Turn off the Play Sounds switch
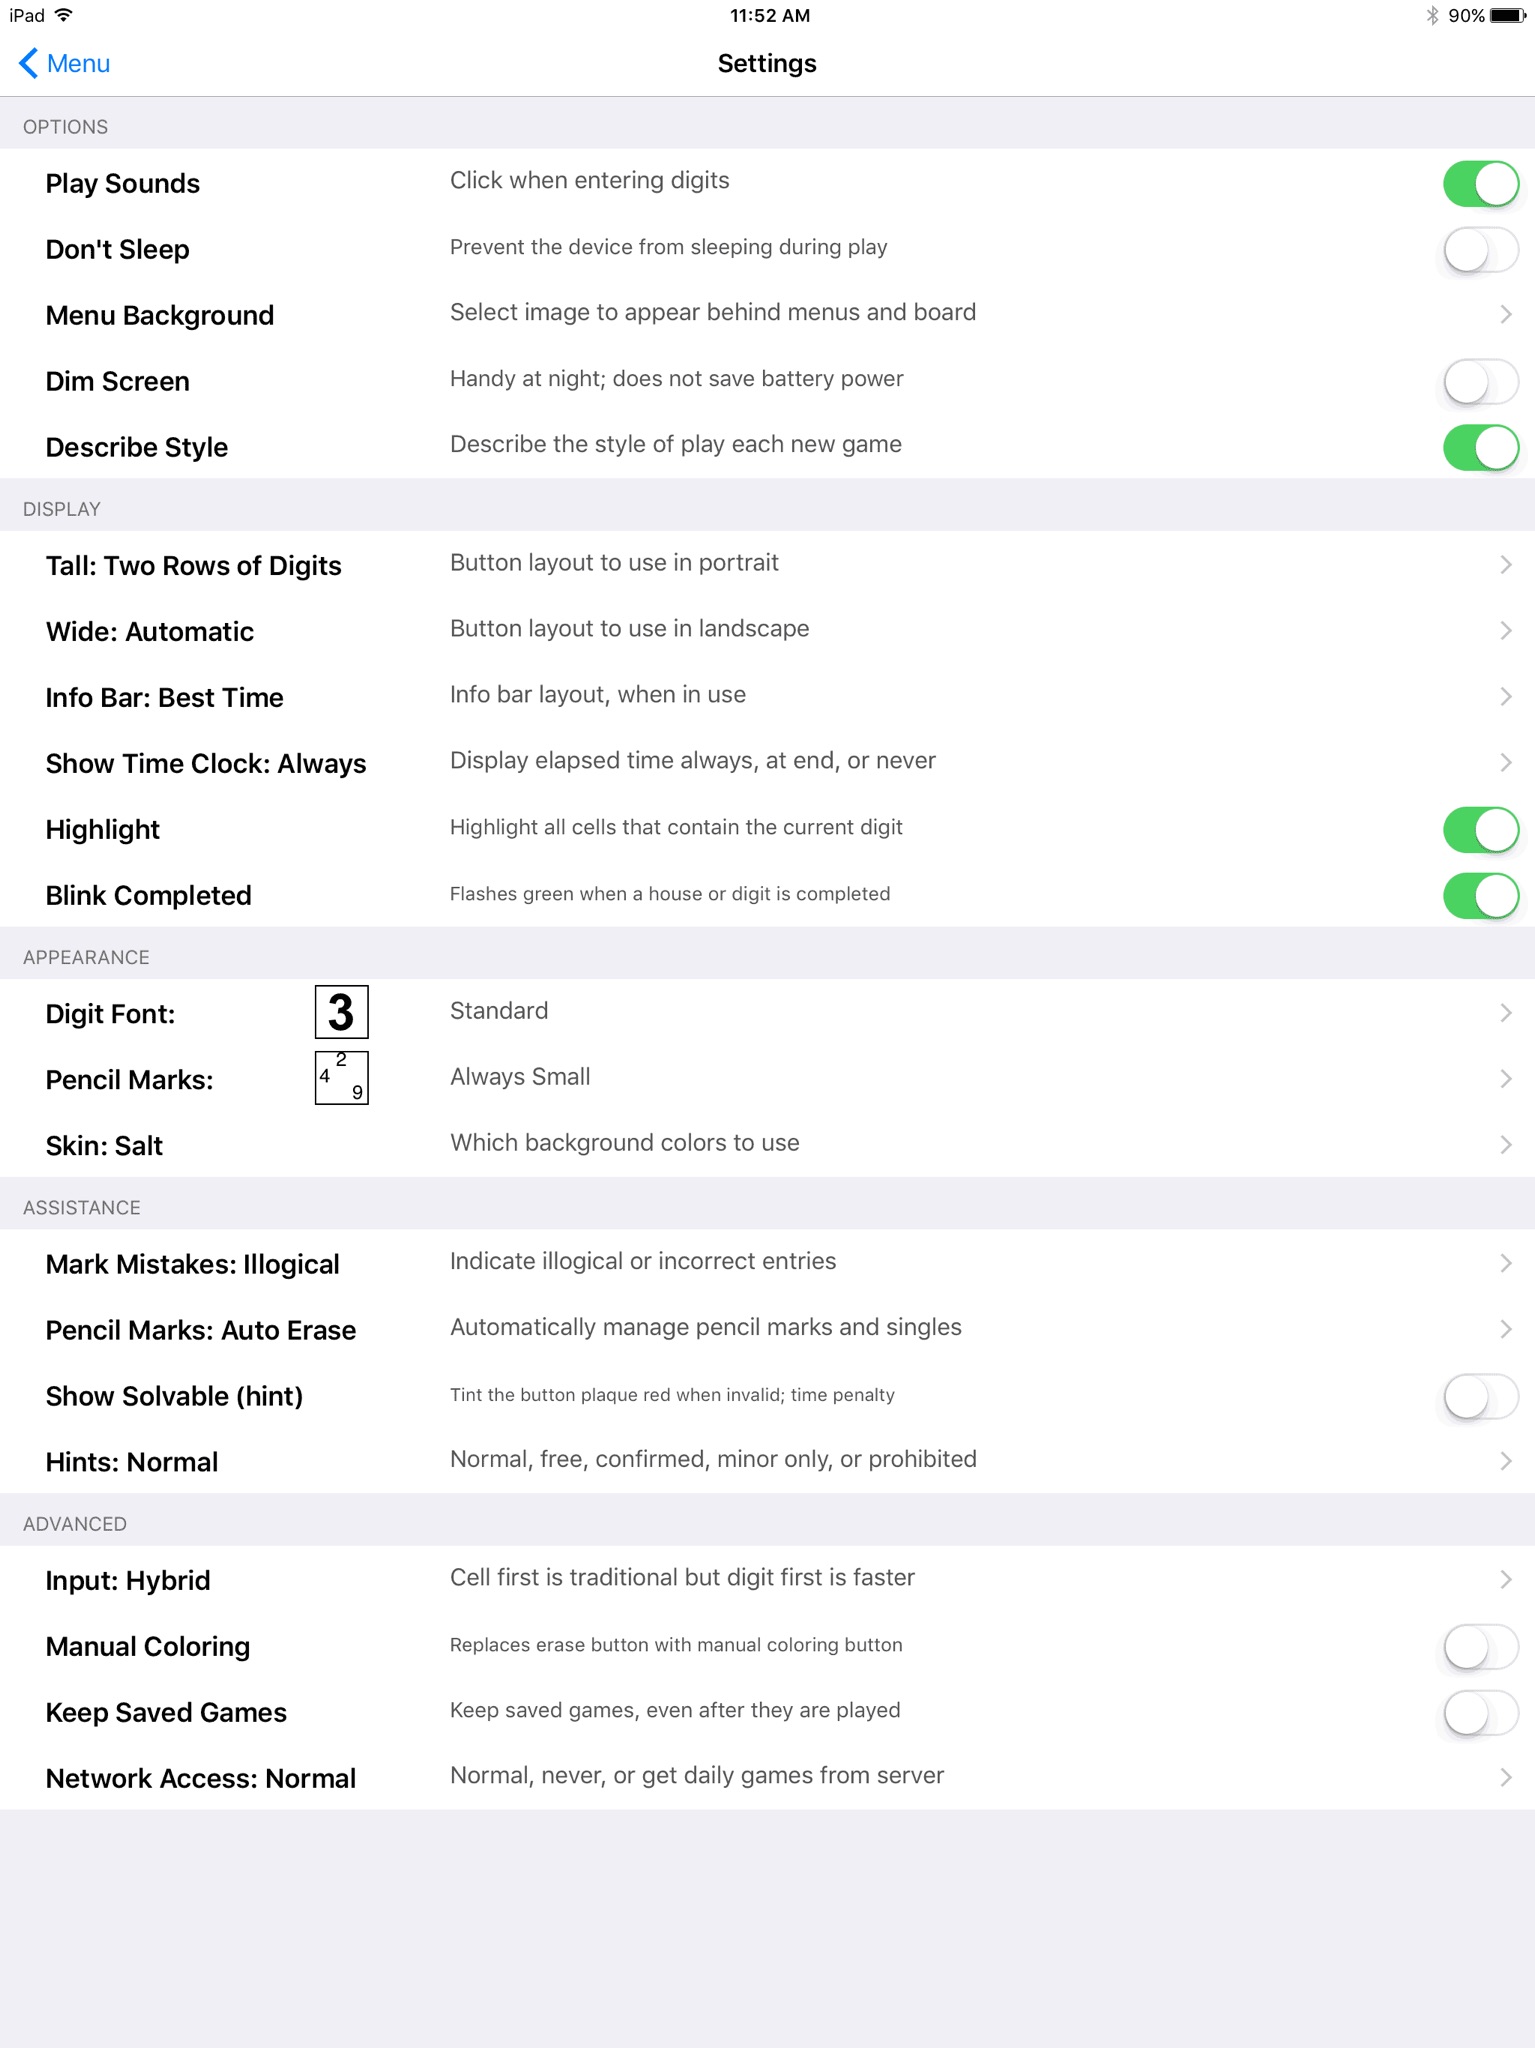 point(1481,184)
